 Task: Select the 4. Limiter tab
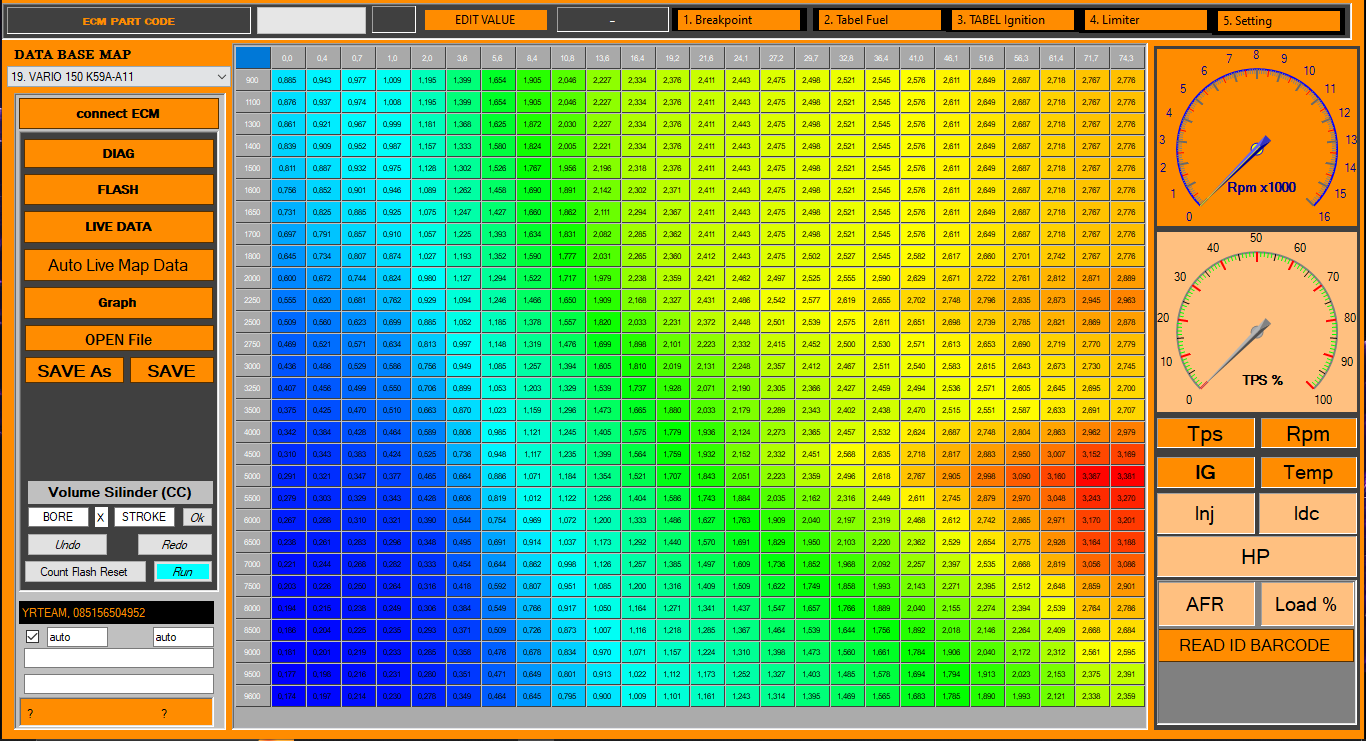click(x=1144, y=18)
